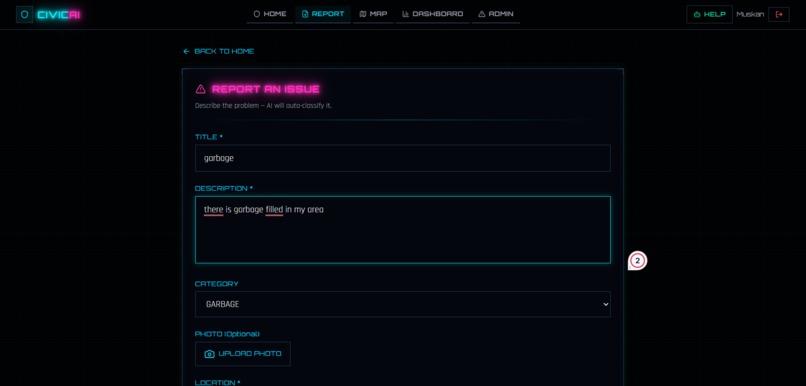The height and width of the screenshot is (386, 806).
Task: Click the camera icon in Upload Photo
Action: click(209, 354)
